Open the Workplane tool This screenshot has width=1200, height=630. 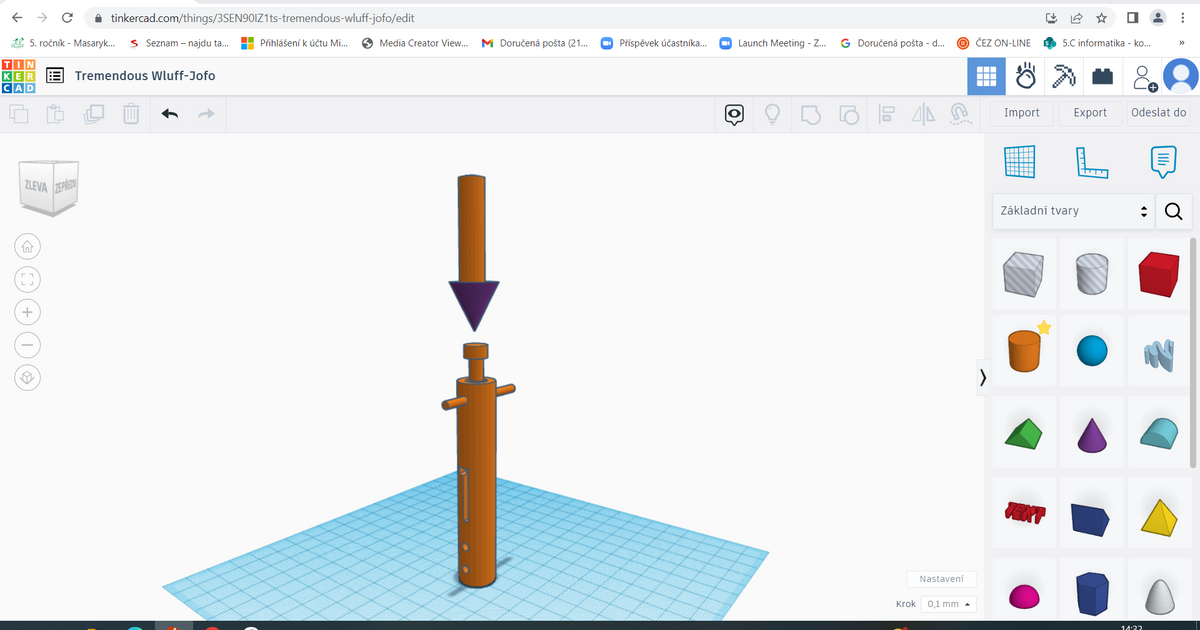pos(1019,161)
